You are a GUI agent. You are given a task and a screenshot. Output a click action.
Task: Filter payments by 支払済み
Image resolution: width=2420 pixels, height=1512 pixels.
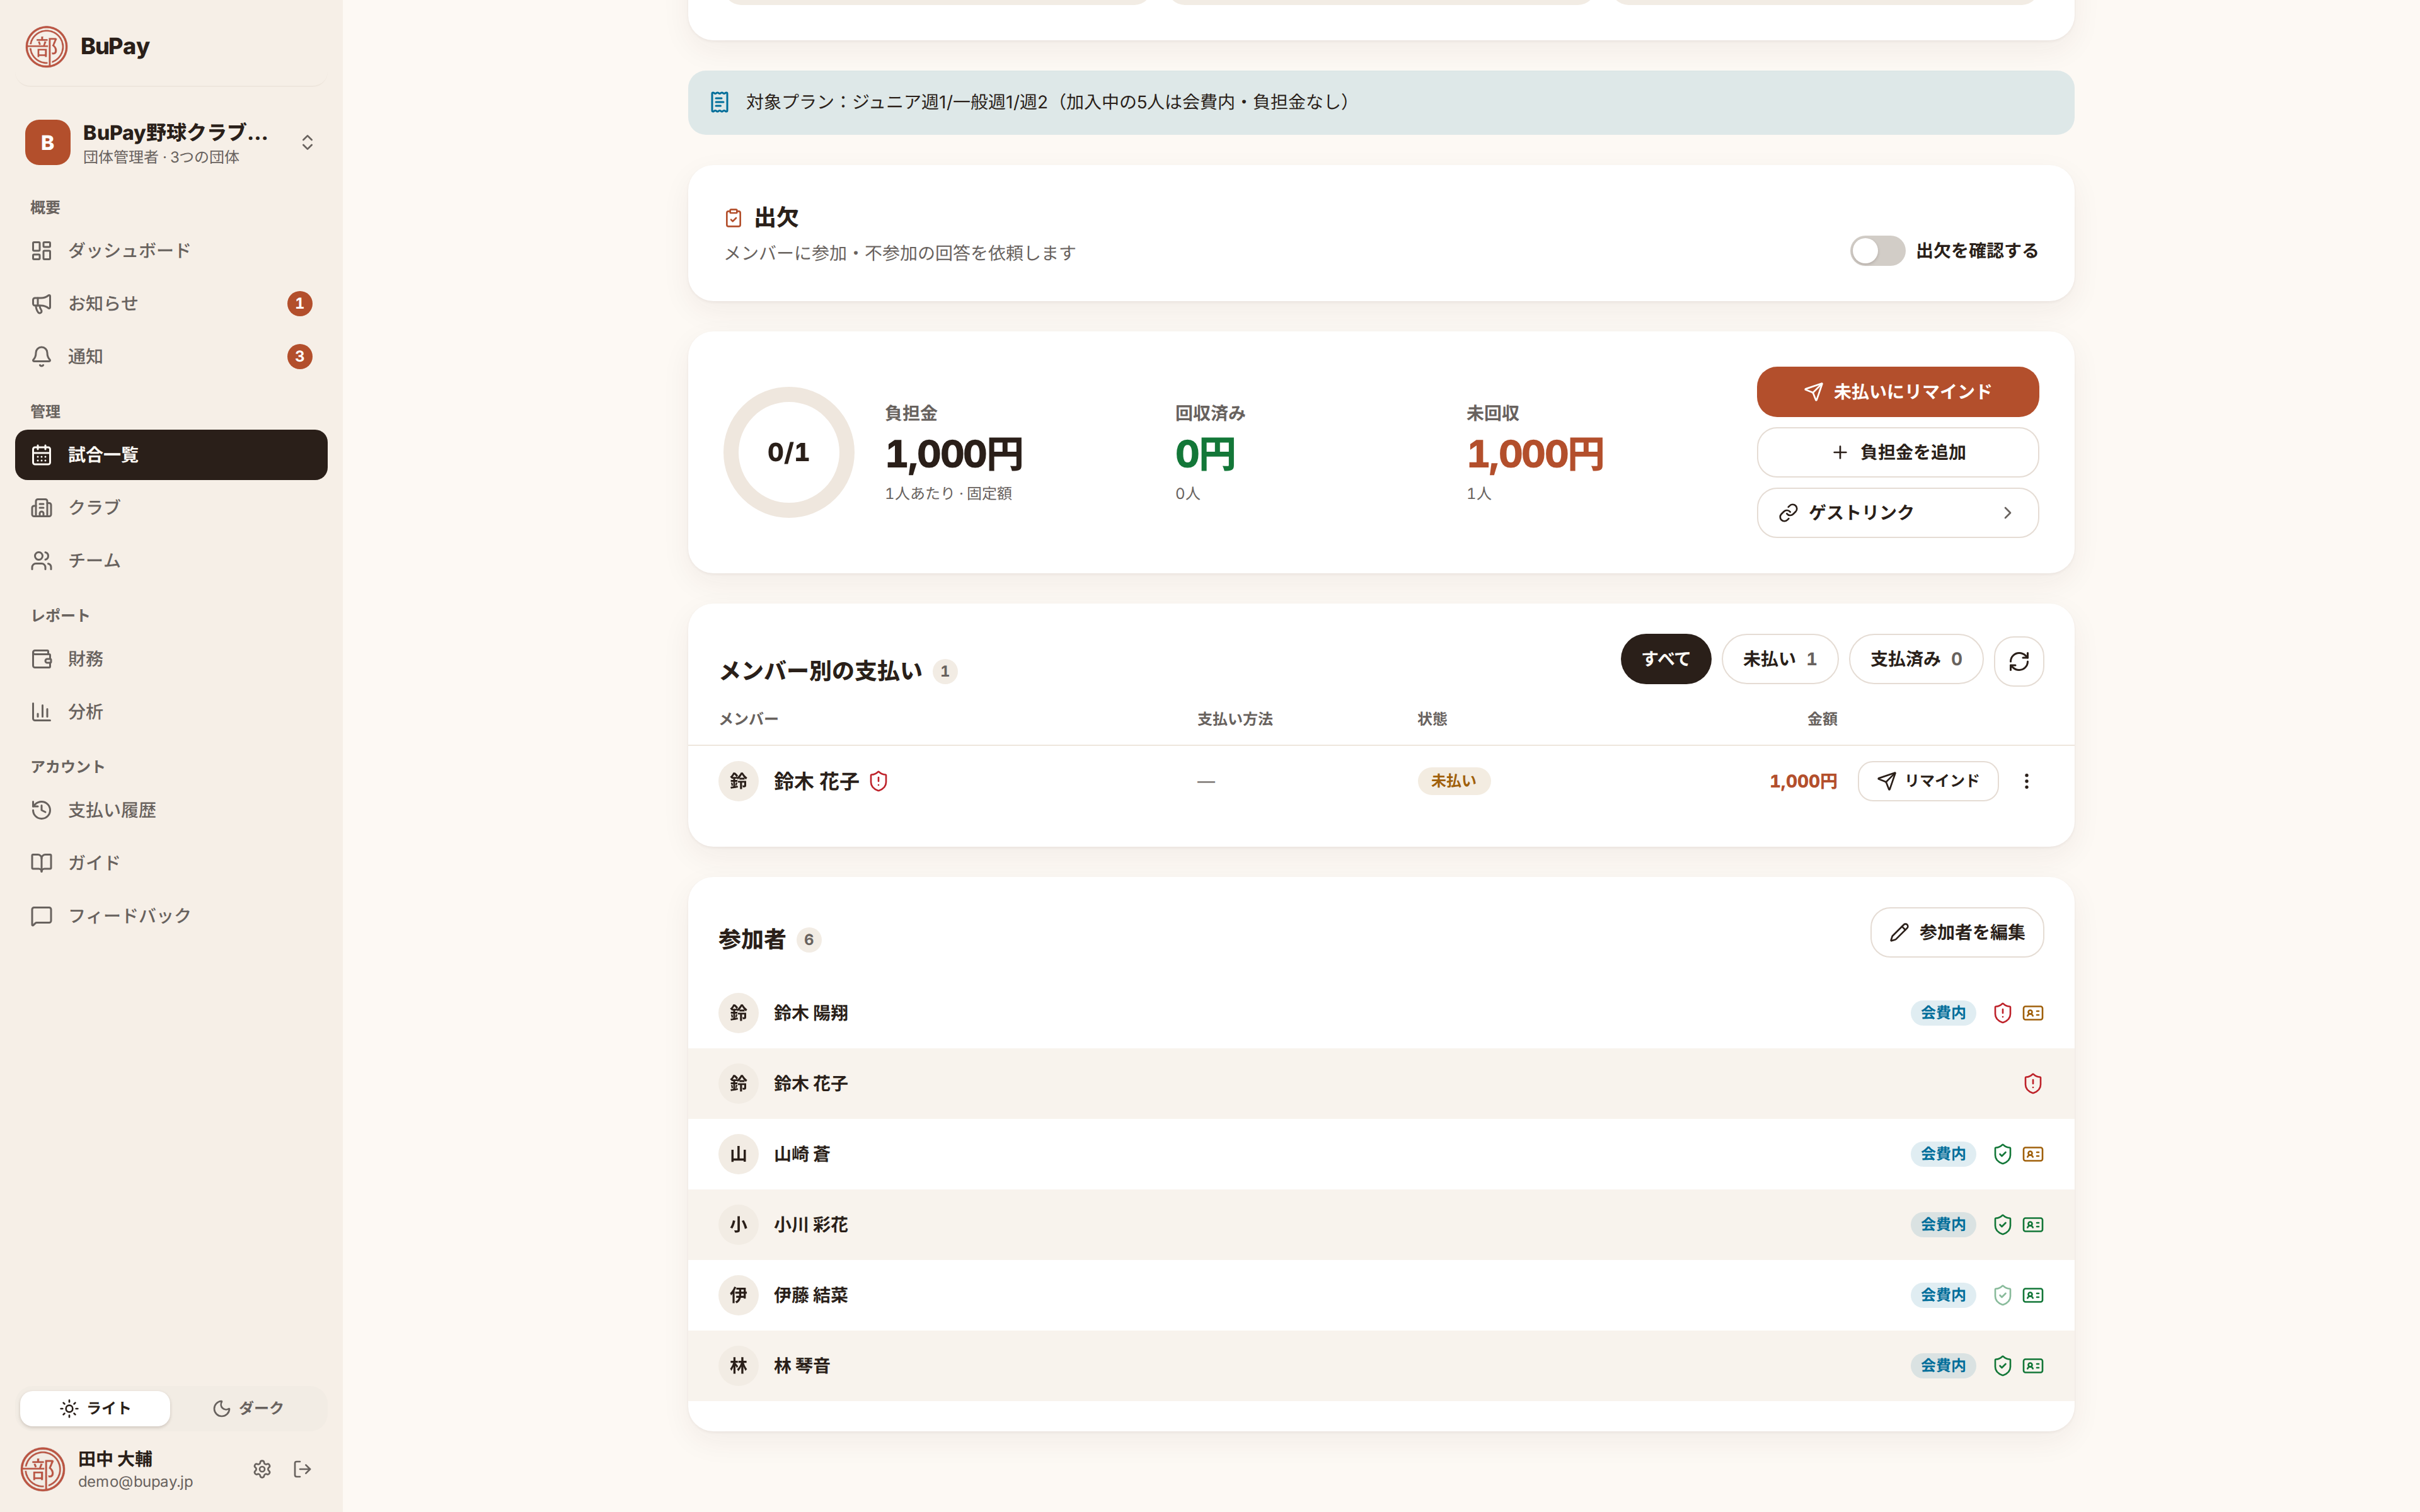tap(1915, 659)
